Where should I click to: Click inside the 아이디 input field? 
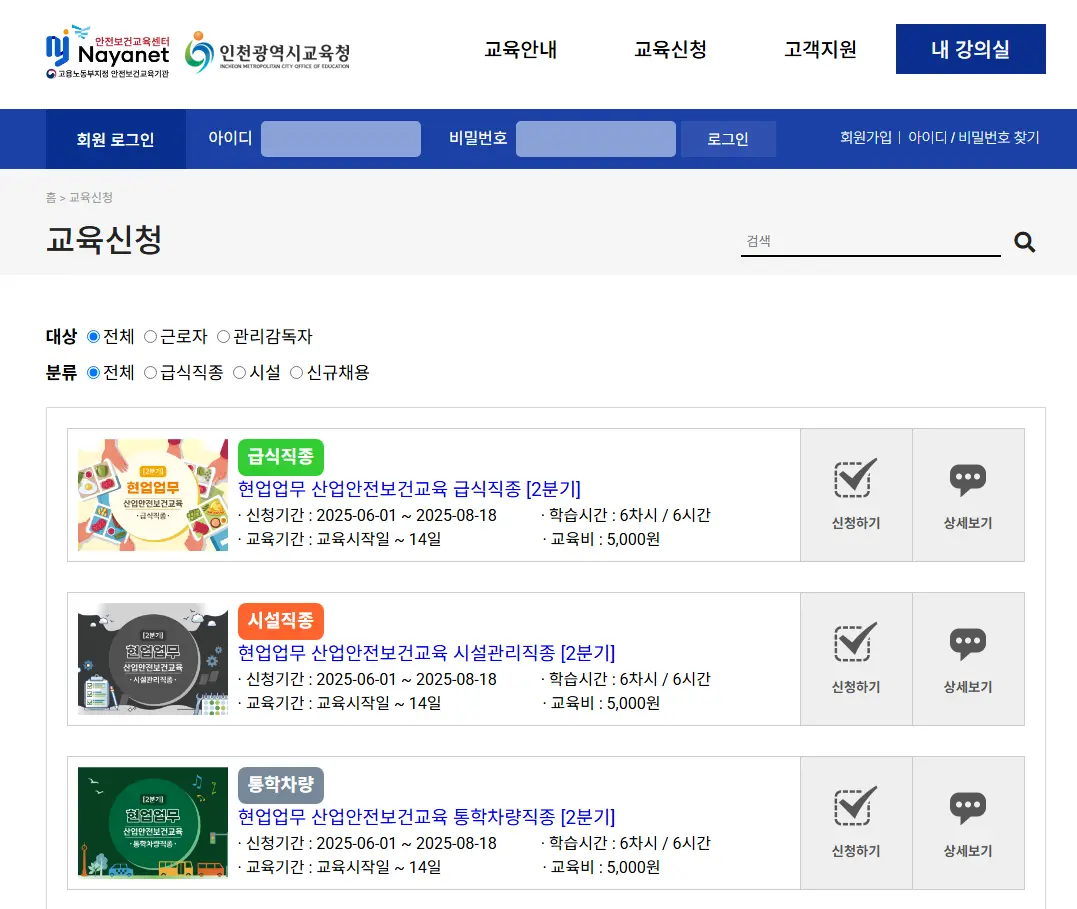click(x=340, y=139)
